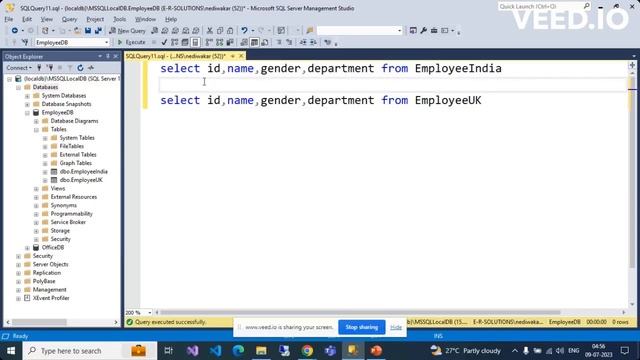This screenshot has height=360, width=640.
Task: Open the File menu
Action: coord(9,19)
